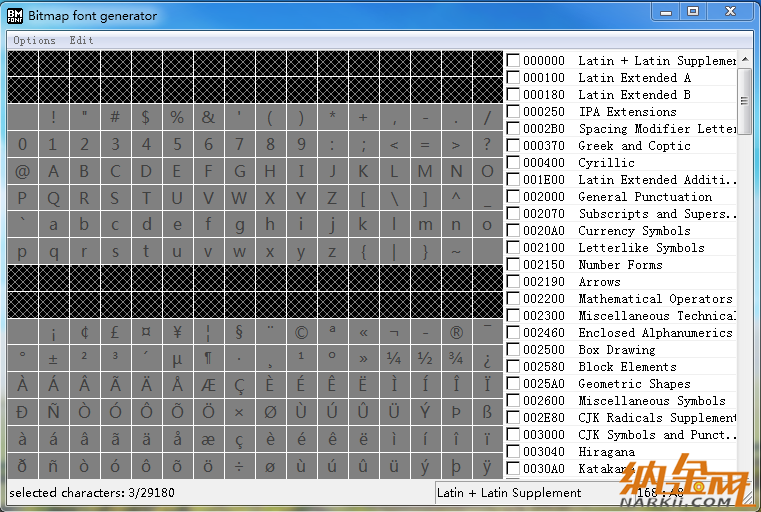Select the micro µ character cell

177,359
